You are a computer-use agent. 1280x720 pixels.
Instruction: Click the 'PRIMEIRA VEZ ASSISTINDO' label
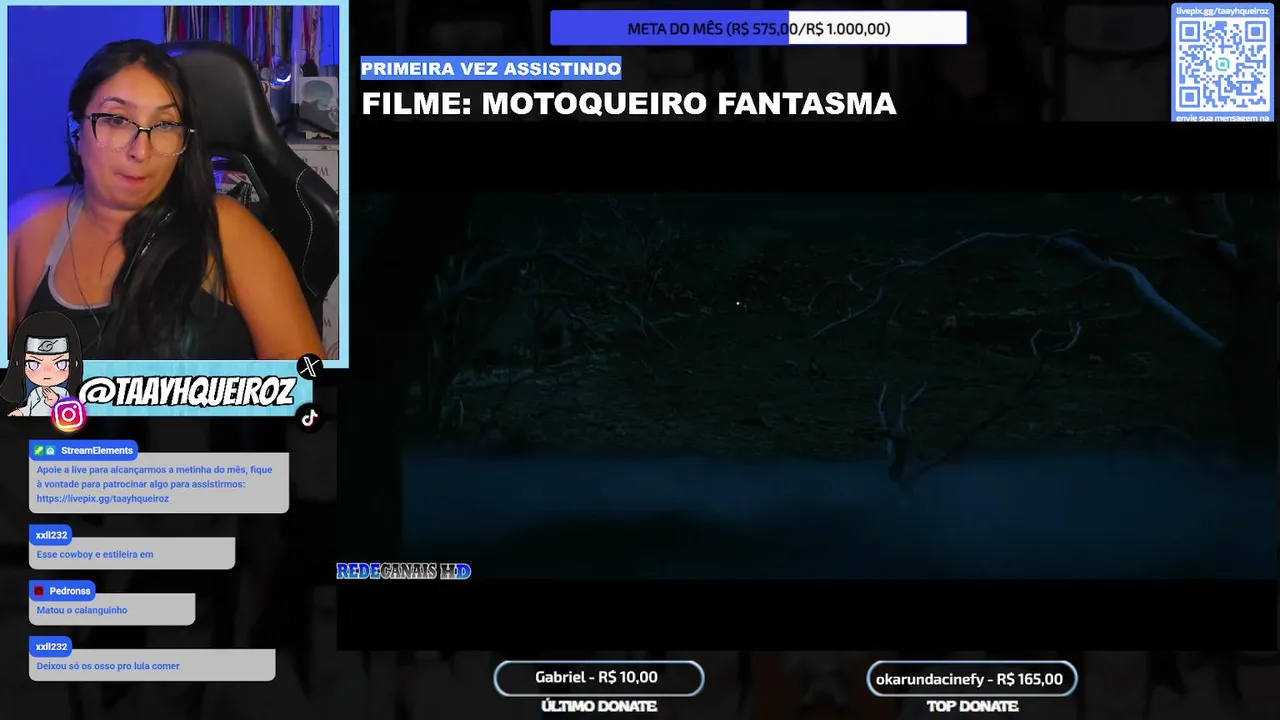[491, 69]
